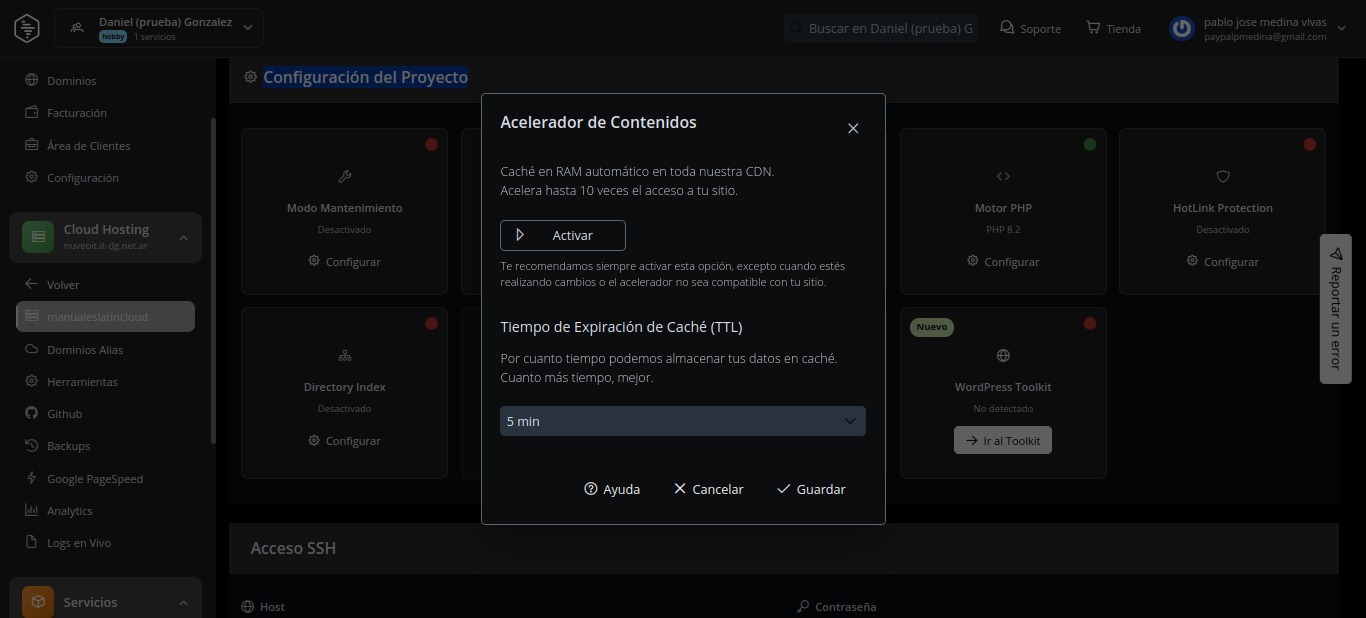1366x618 pixels.
Task: Collapse the Cloud Hosting sidebar section
Action: pos(183,237)
